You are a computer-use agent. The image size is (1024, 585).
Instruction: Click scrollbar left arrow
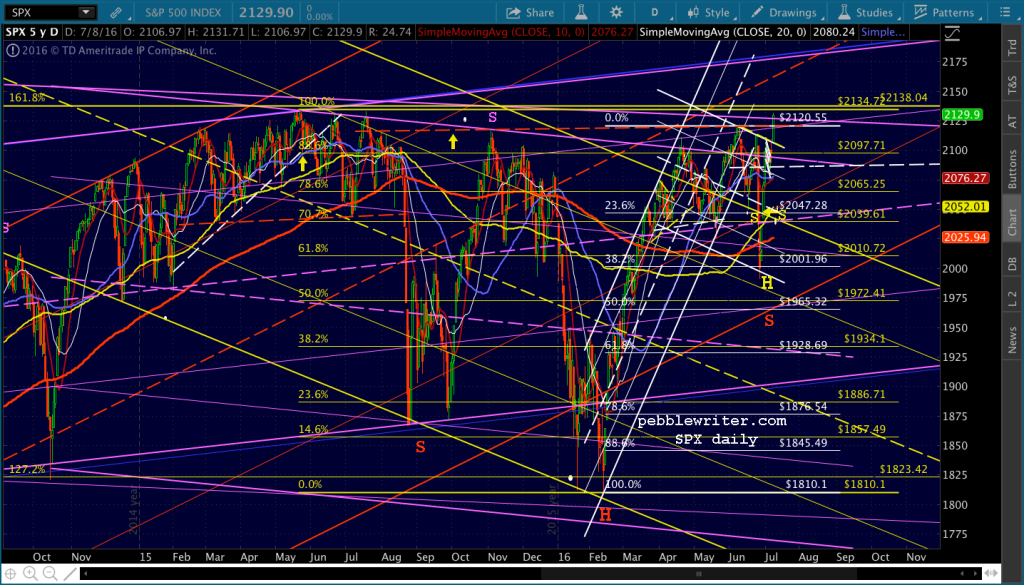tap(86, 573)
